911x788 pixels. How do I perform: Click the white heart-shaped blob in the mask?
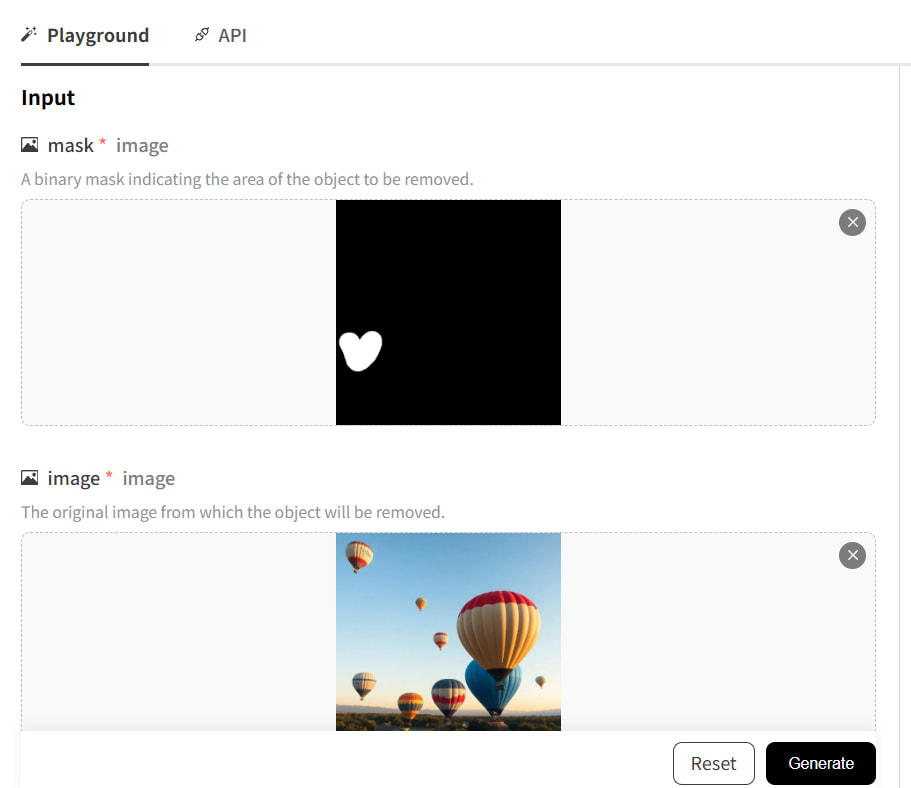tap(360, 350)
